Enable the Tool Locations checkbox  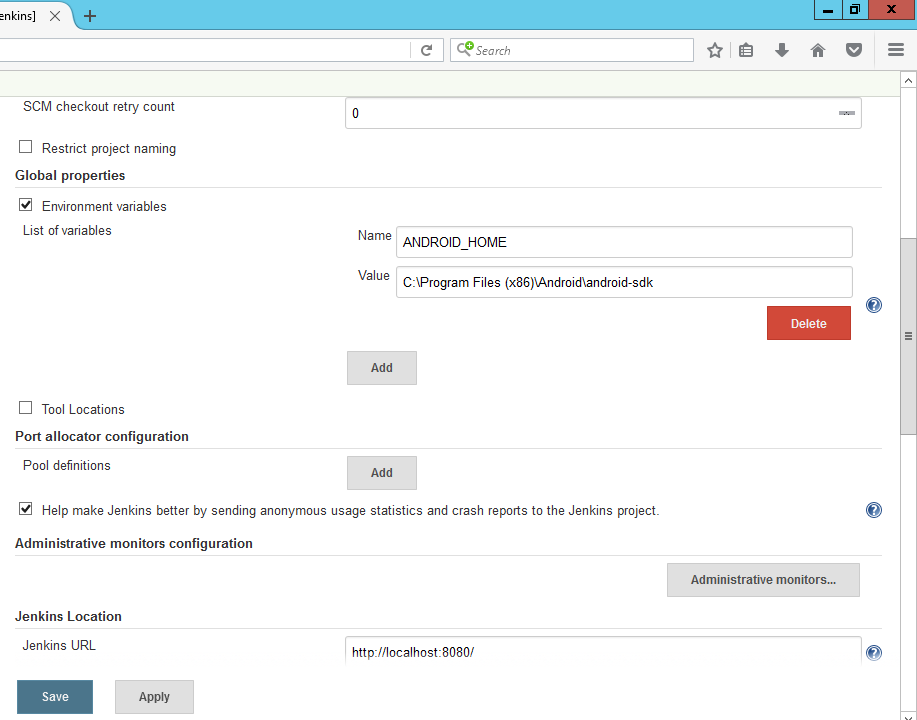coord(26,408)
